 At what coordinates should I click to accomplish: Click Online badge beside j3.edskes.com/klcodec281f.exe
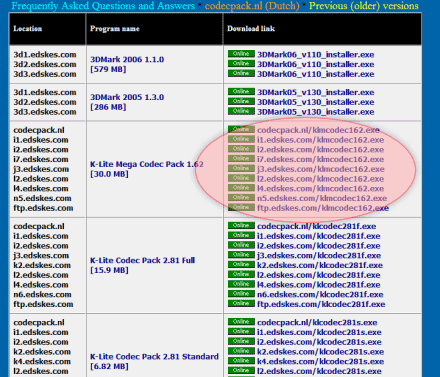point(241,255)
